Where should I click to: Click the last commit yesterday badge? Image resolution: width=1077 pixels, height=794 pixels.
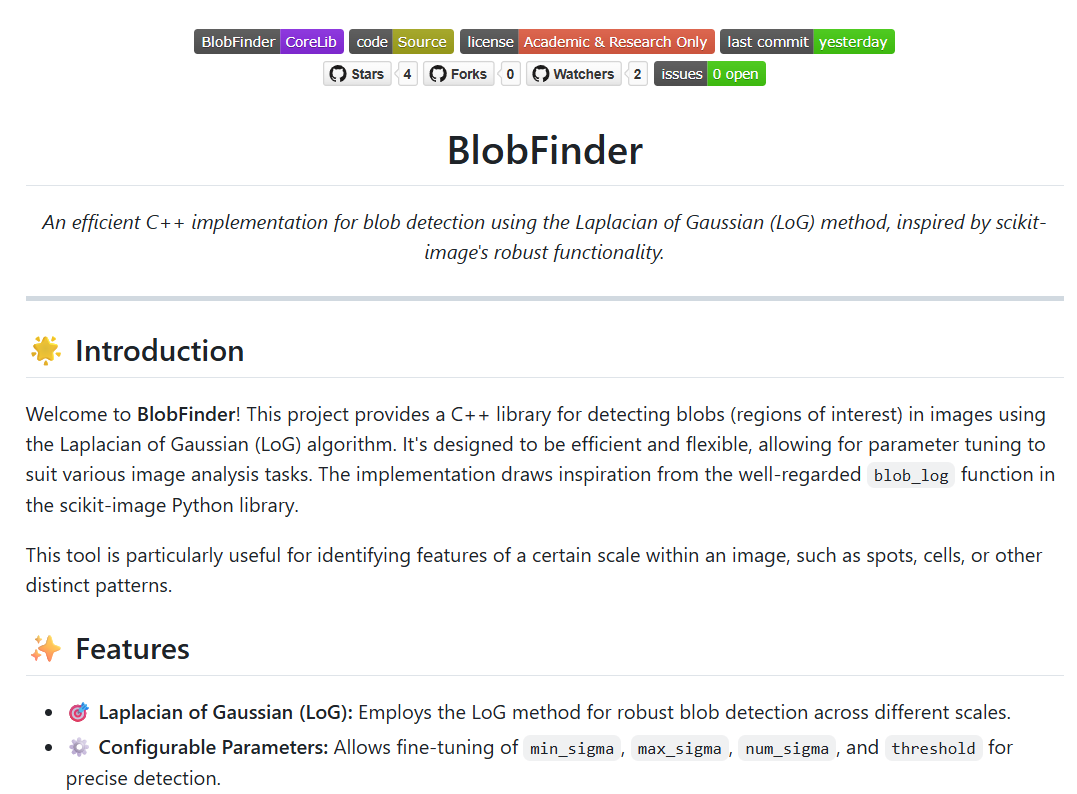[807, 42]
